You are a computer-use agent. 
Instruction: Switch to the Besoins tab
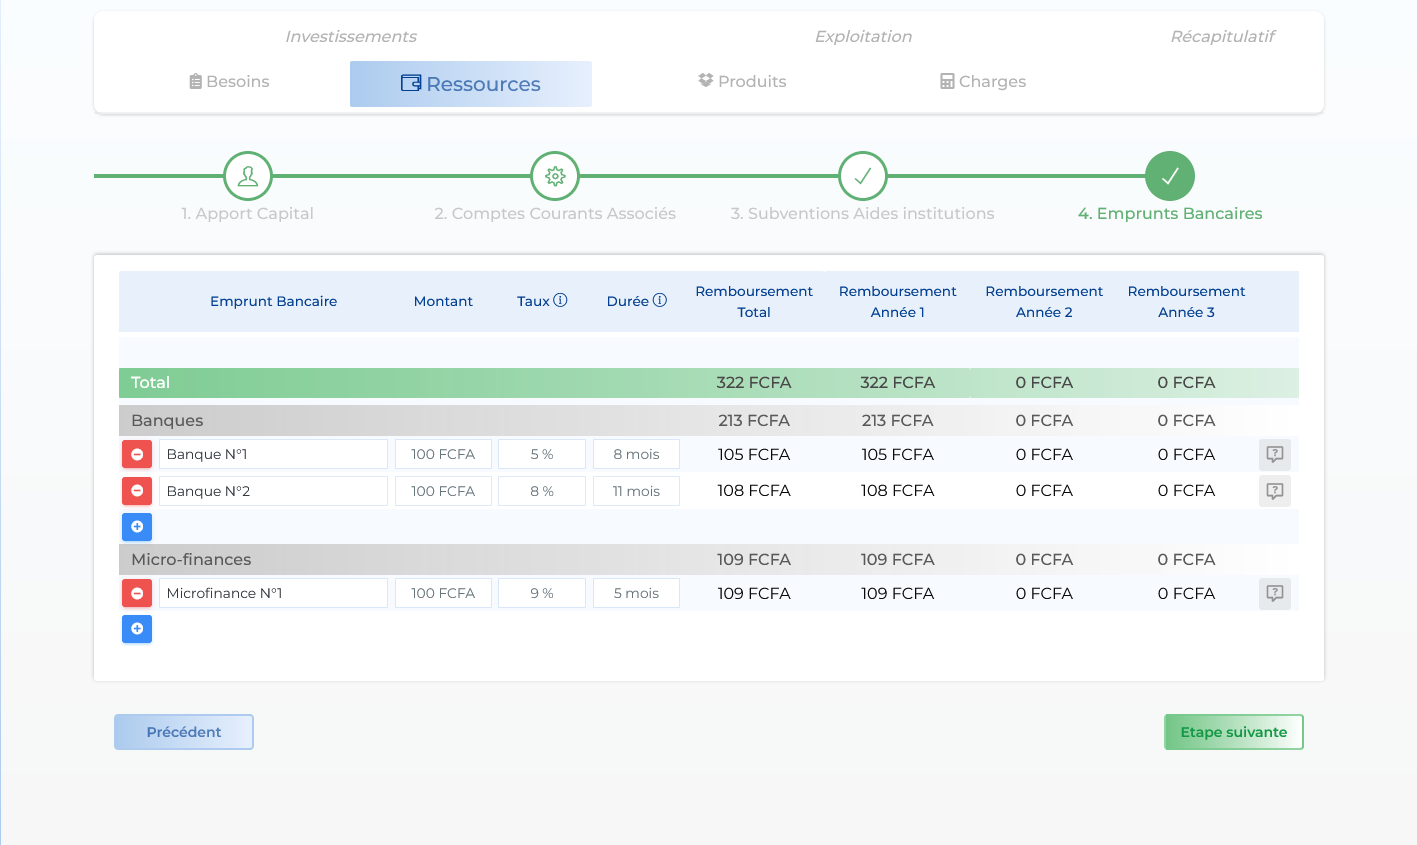click(x=229, y=82)
